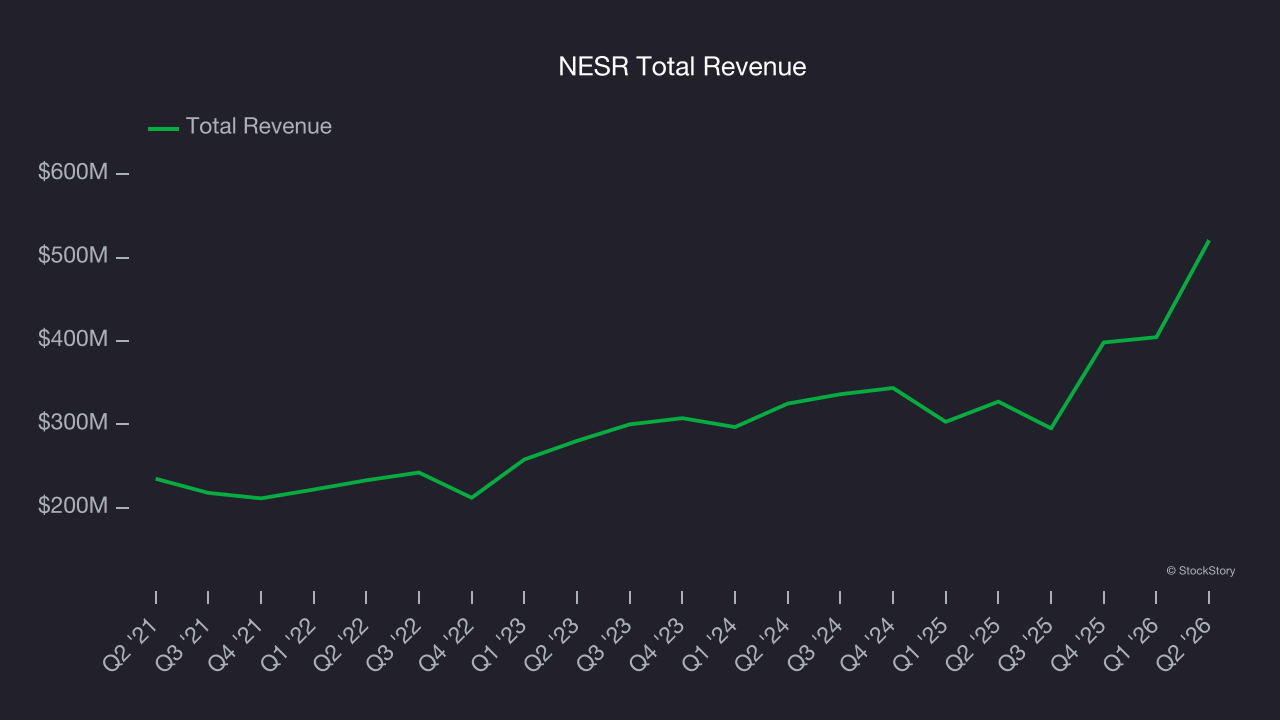
Task: Click the revenue line peak at Q2 '26
Action: [1209, 241]
